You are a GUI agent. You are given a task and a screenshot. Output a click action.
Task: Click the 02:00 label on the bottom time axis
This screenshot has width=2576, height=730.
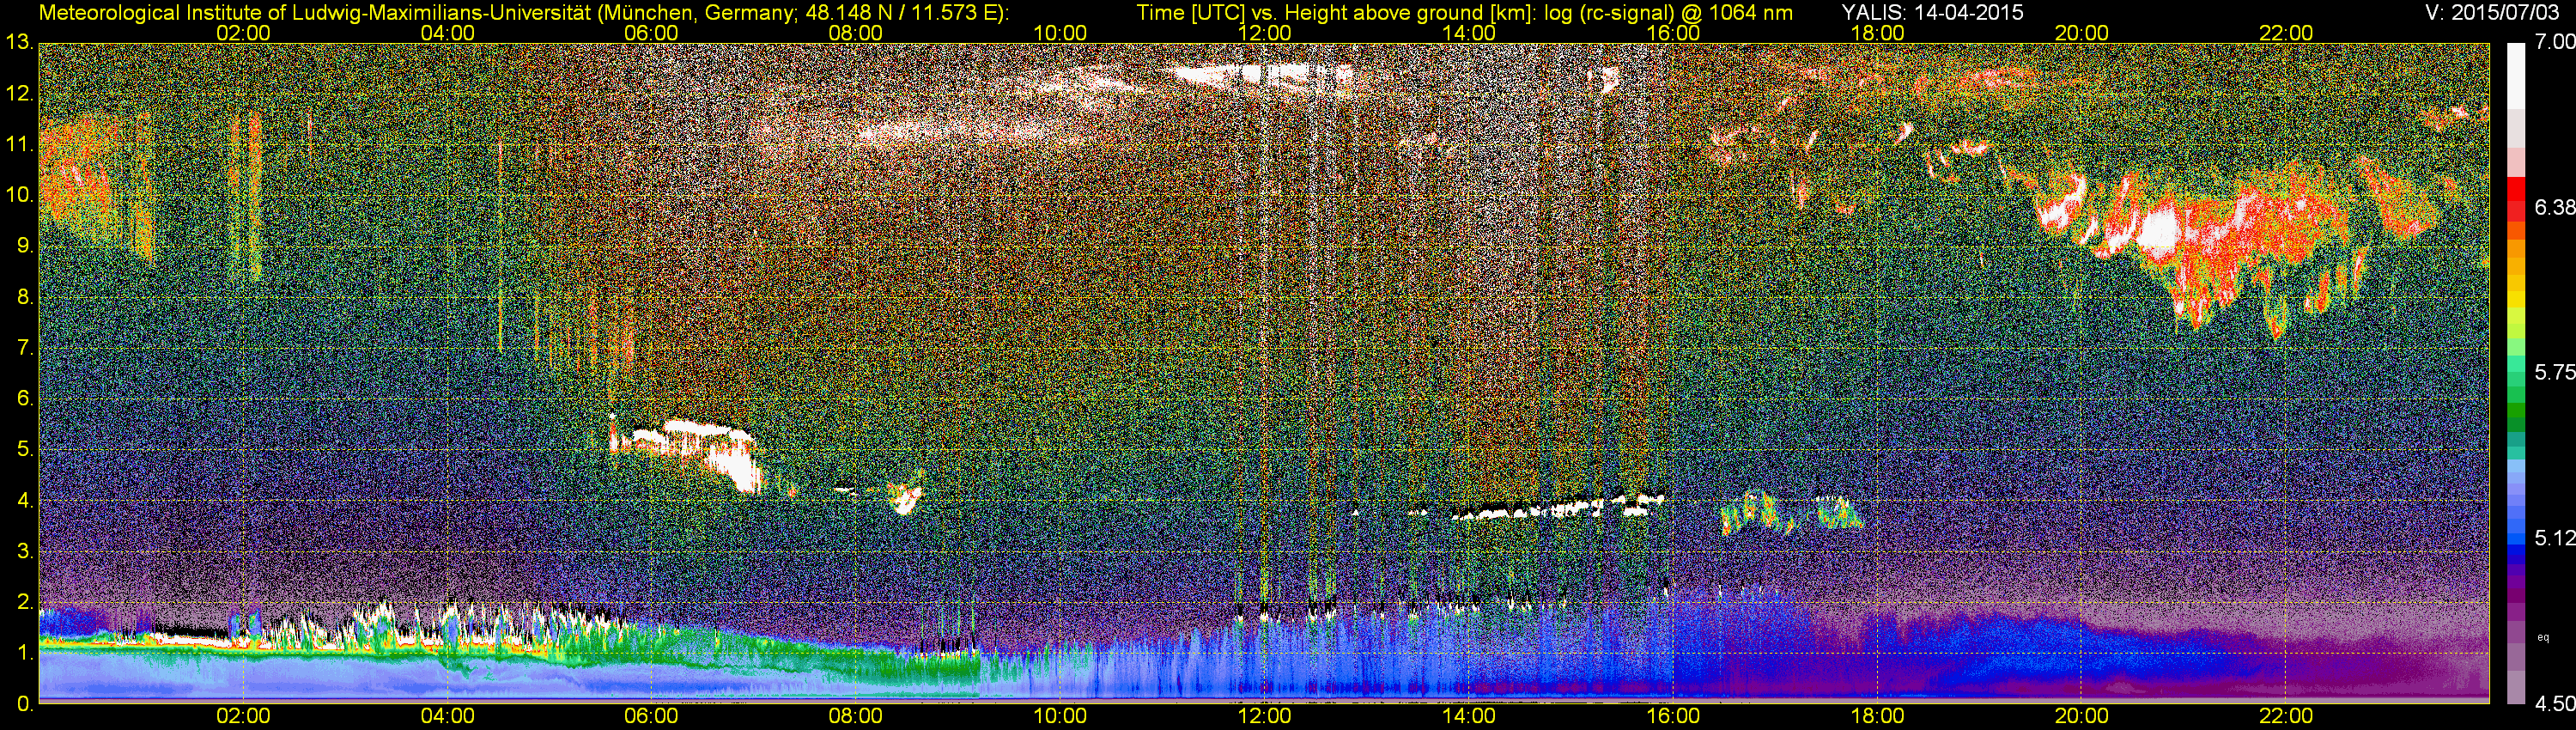point(243,716)
